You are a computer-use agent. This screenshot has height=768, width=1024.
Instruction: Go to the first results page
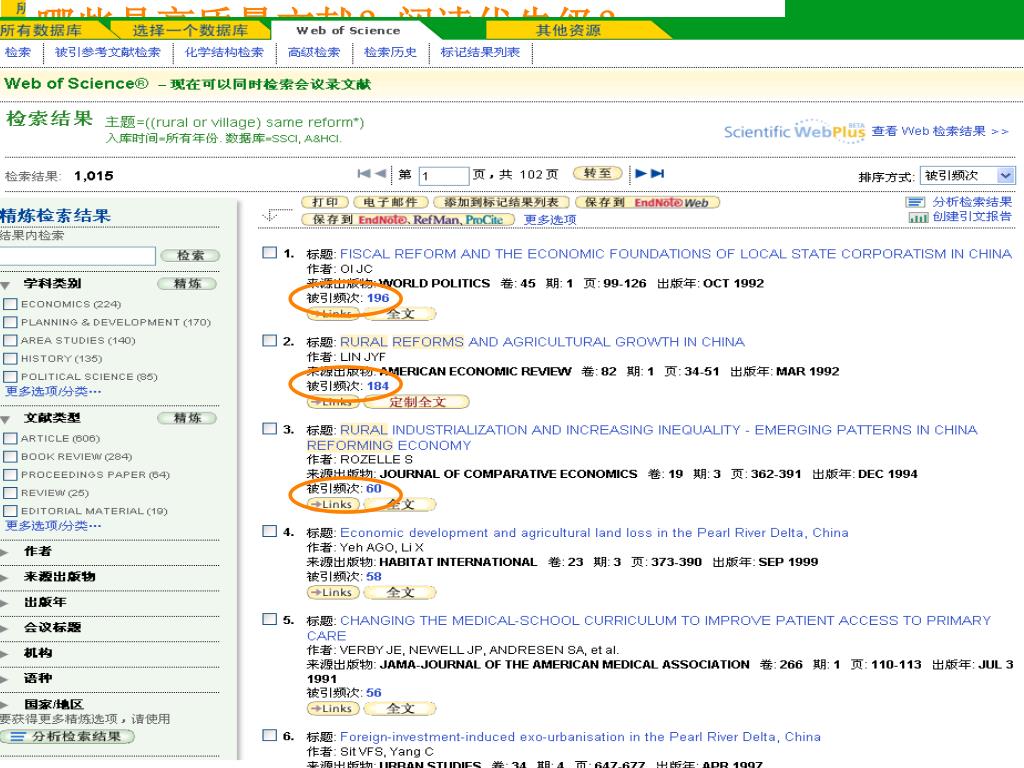(x=364, y=174)
